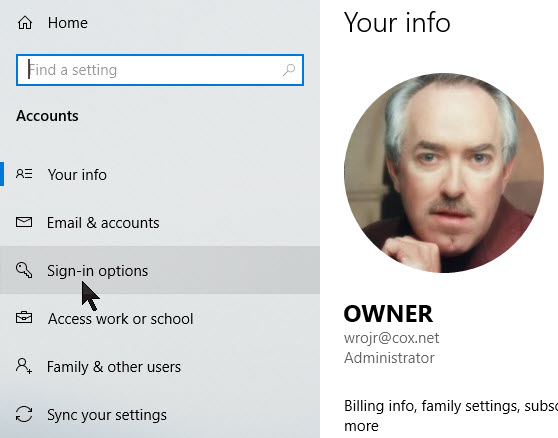This screenshot has width=558, height=438.
Task: Click the Sign-in options key icon
Action: click(x=24, y=270)
